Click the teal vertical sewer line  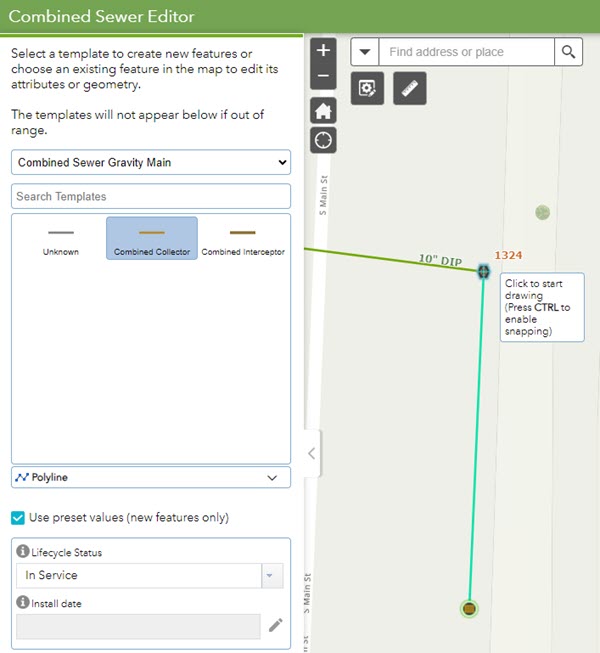pyautogui.click(x=477, y=437)
